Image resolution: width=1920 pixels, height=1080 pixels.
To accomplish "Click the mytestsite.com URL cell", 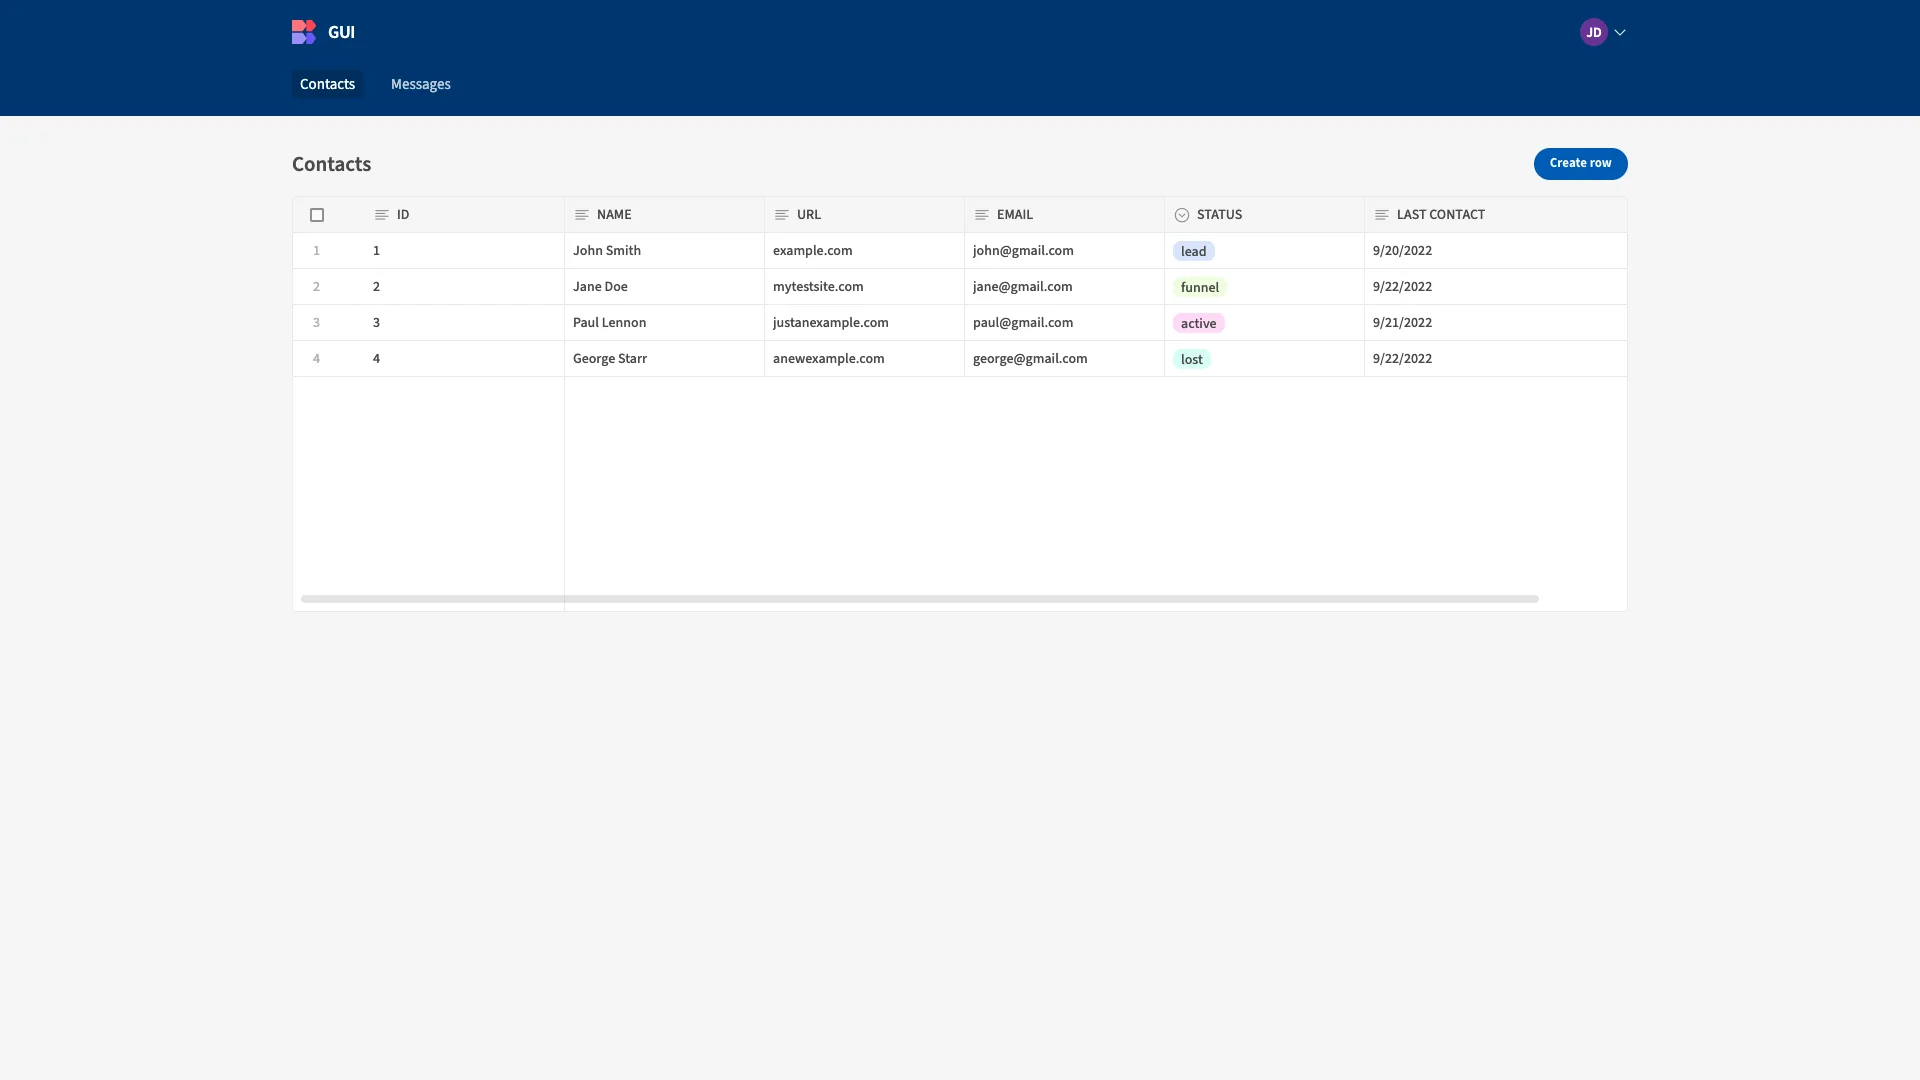I will (x=864, y=287).
